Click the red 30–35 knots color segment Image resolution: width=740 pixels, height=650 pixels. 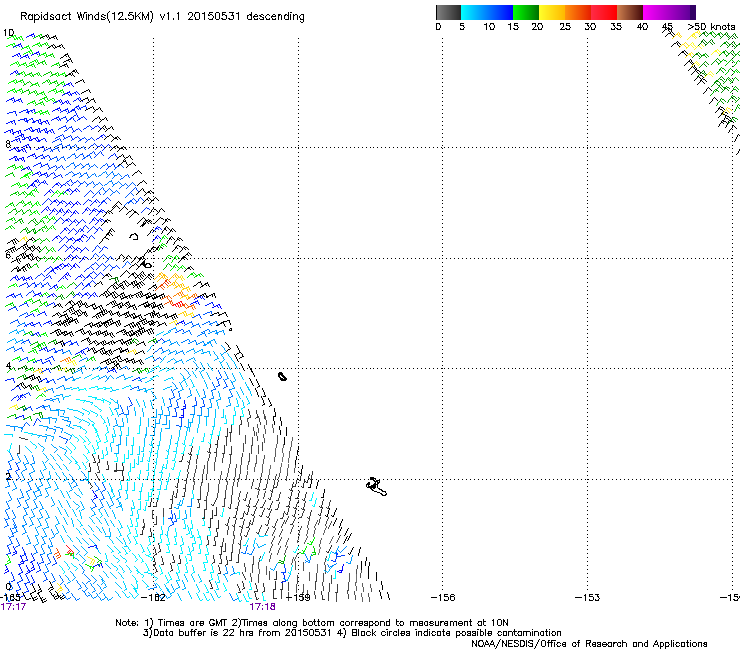click(x=604, y=12)
